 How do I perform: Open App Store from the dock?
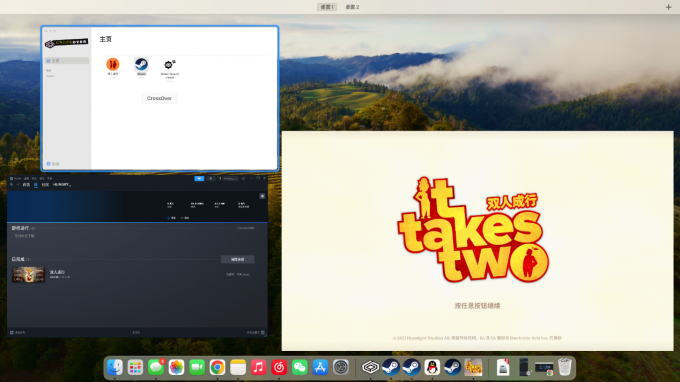pyautogui.click(x=320, y=367)
